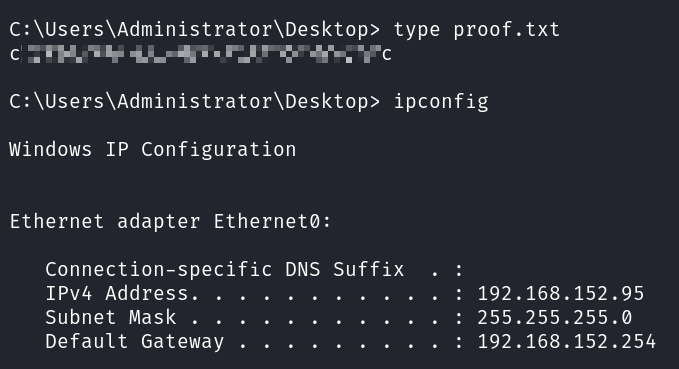Click the 'type proof.txt' command text

(477, 30)
